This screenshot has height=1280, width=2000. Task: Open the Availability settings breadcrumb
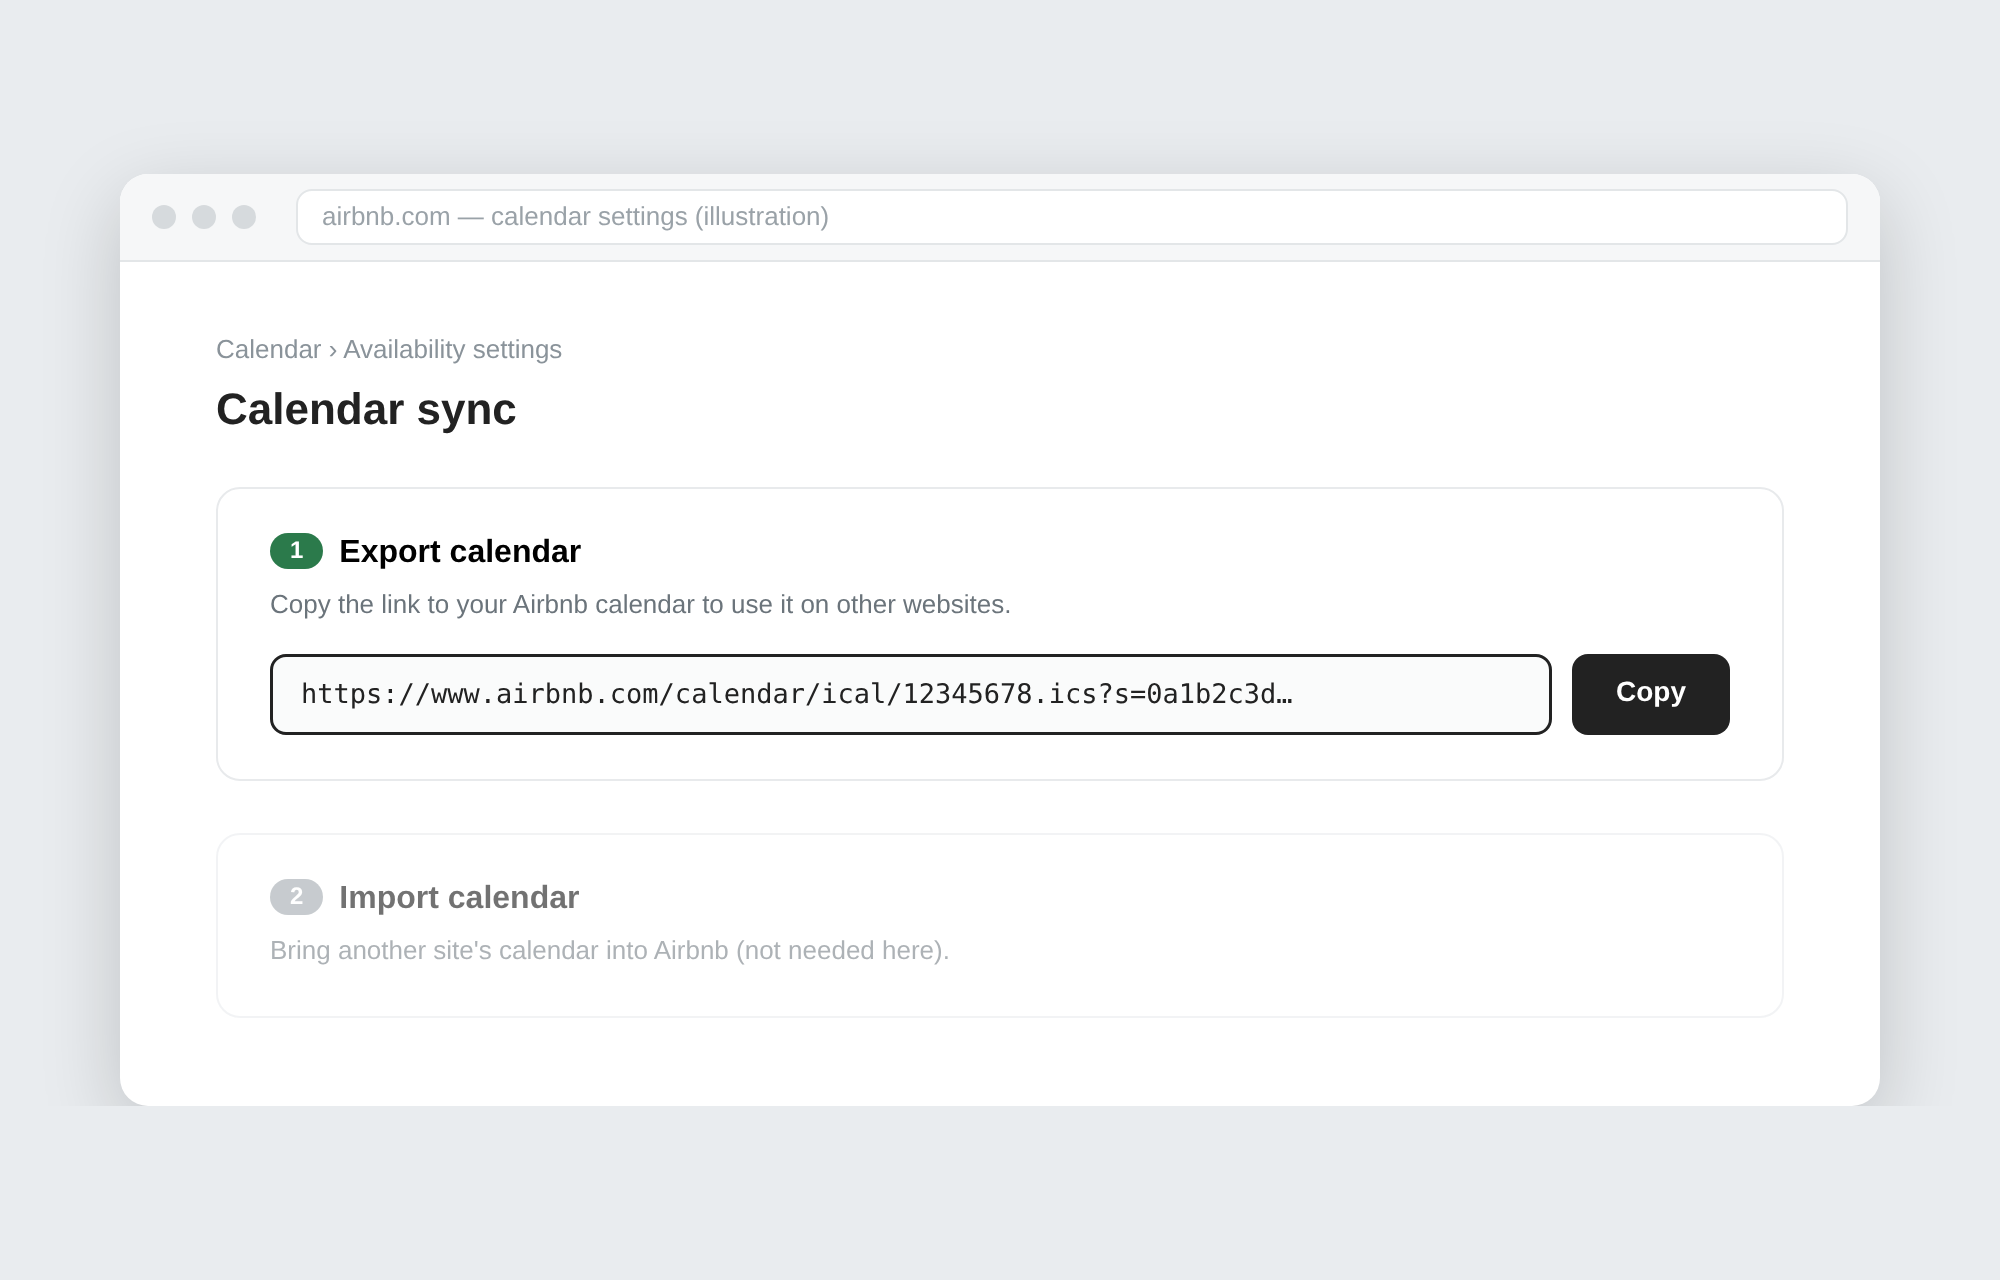(x=452, y=349)
